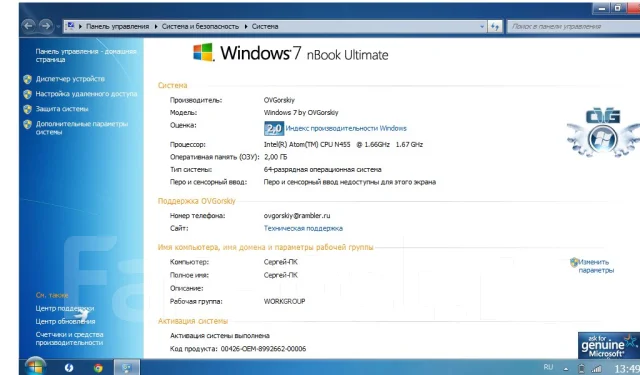Click the network signal tray icon
Viewport: 640px width, 375px height.
[x=596, y=368]
